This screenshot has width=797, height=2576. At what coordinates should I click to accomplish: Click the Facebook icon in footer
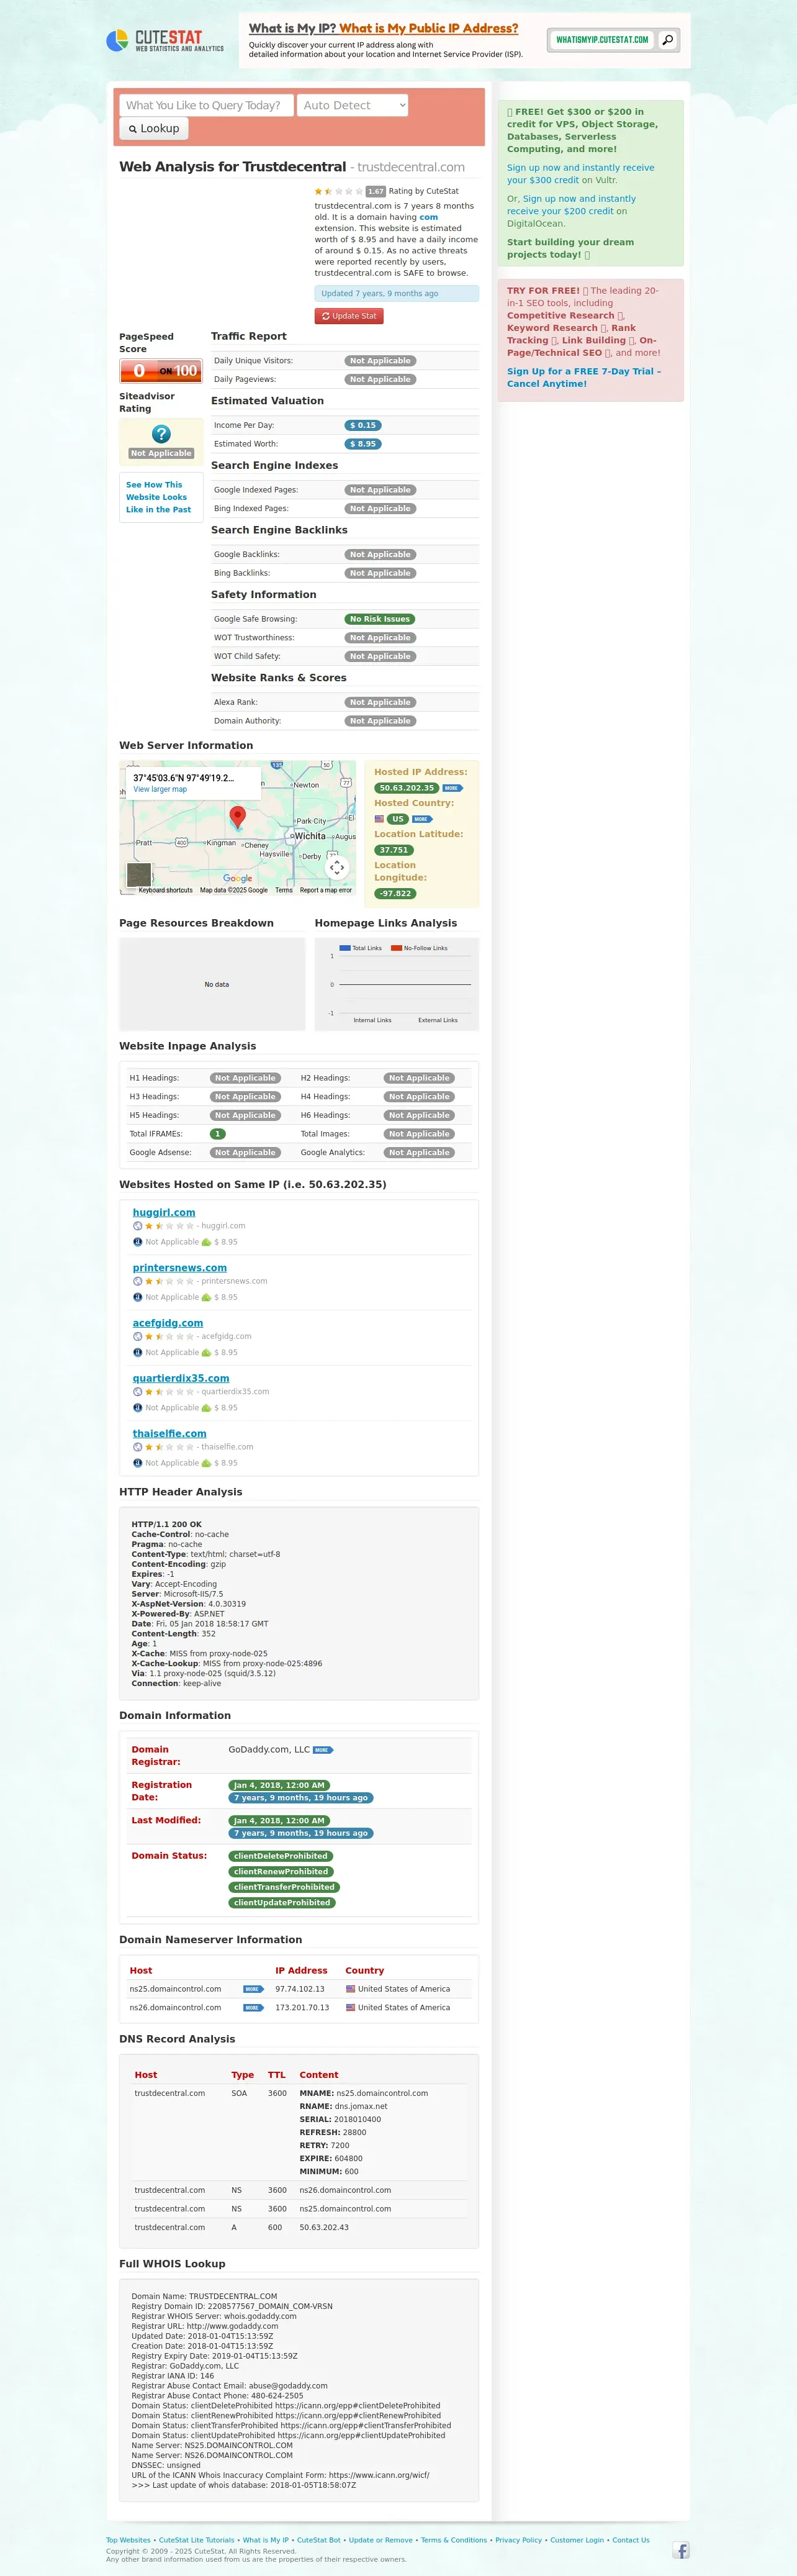coord(681,2550)
